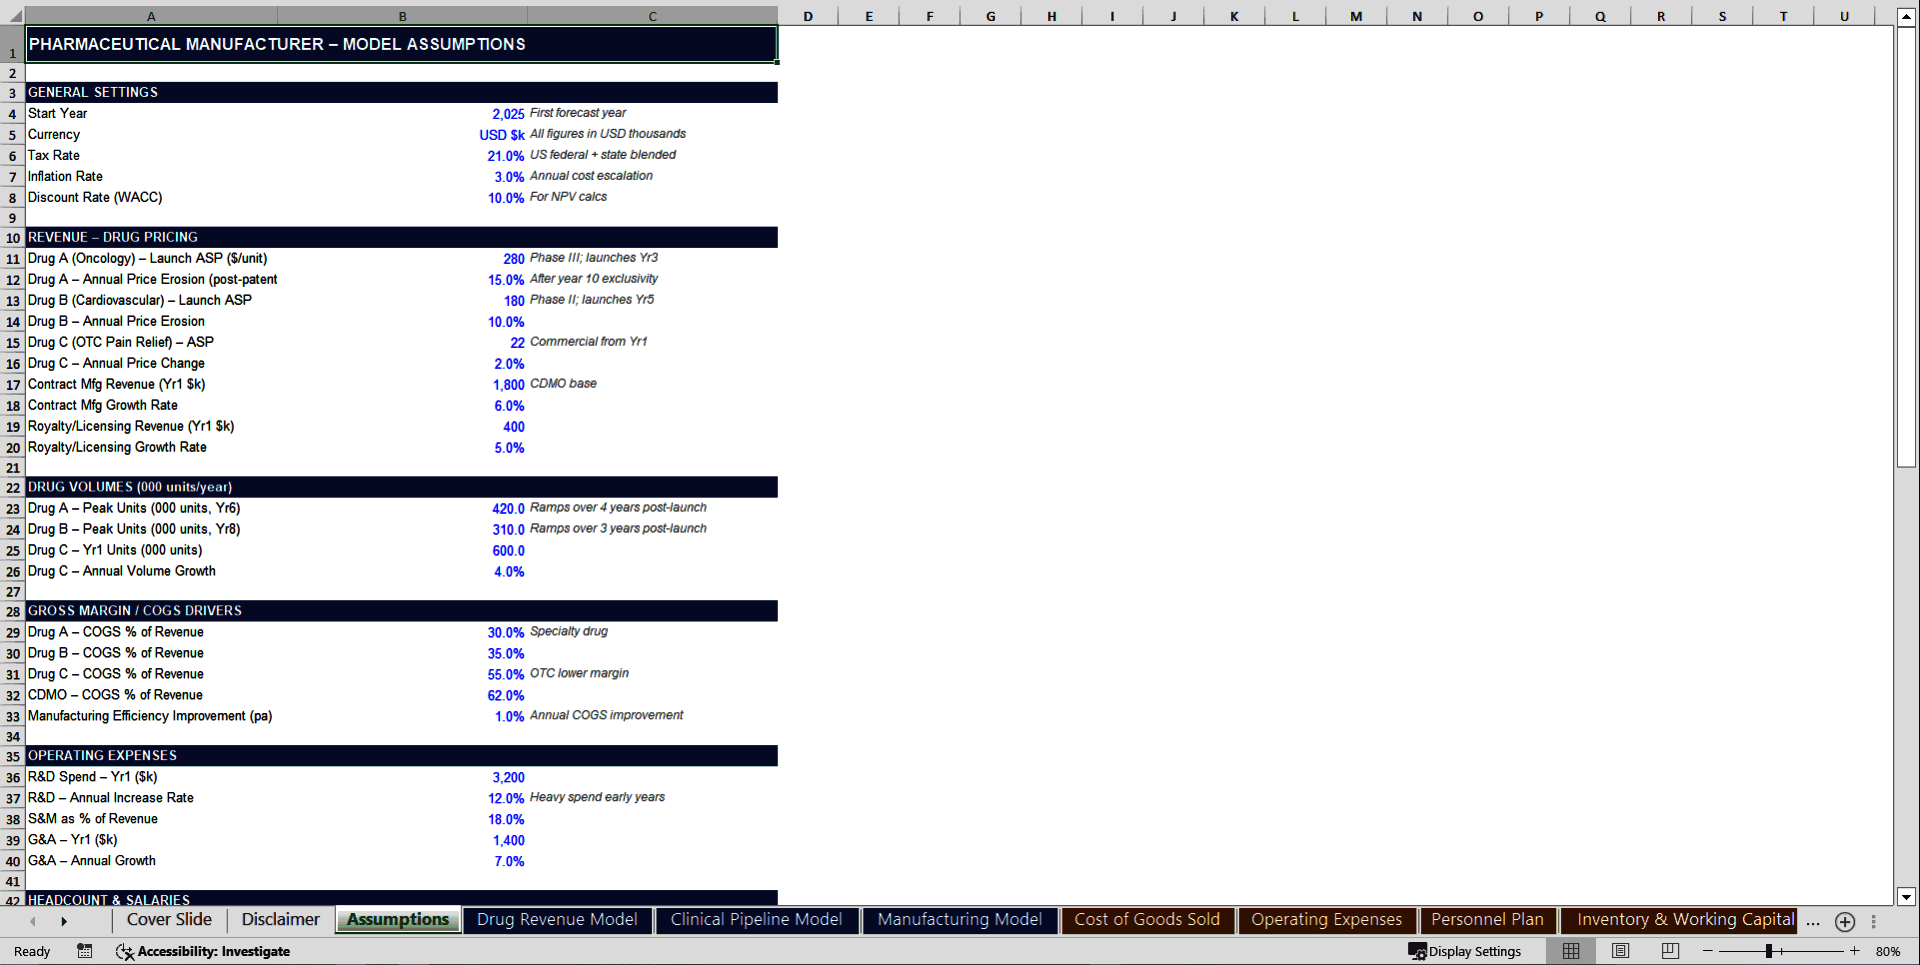Open Display Settings in the status bar
The image size is (1920, 965).
(1465, 951)
